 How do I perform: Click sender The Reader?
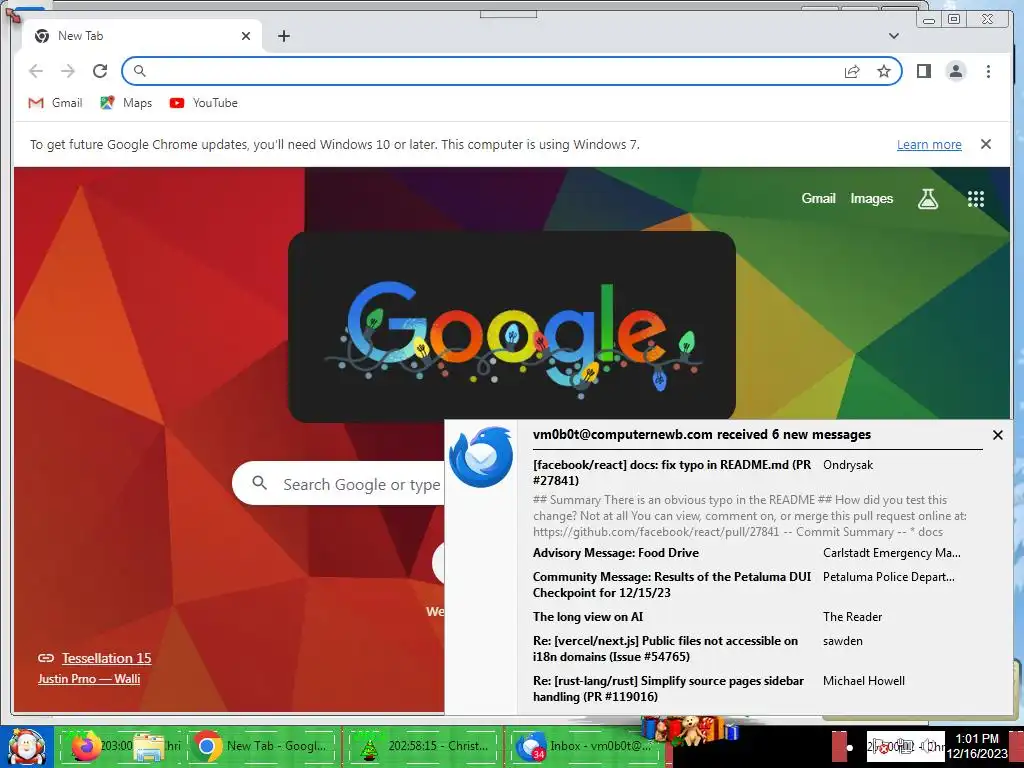click(852, 616)
